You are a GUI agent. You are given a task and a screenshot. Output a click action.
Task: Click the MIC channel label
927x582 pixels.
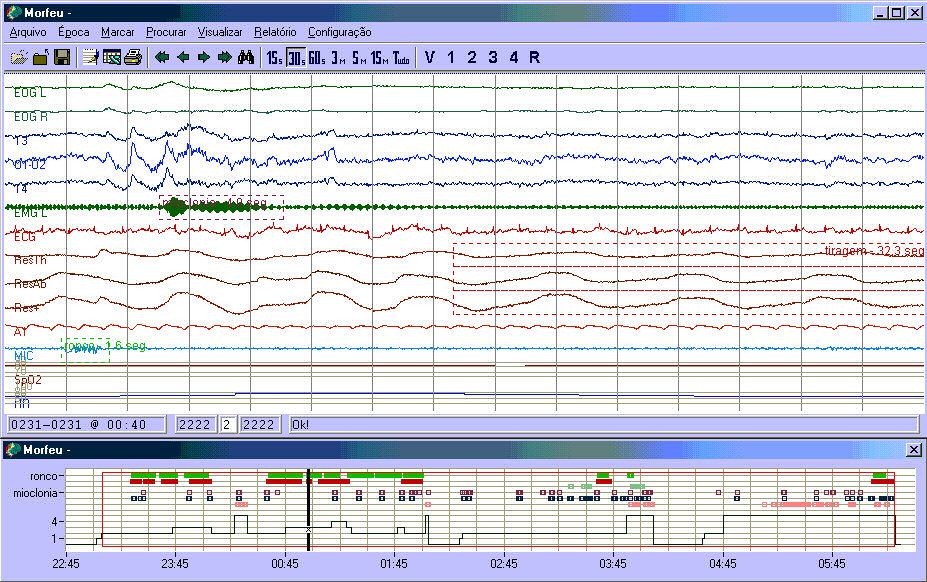pos(24,355)
